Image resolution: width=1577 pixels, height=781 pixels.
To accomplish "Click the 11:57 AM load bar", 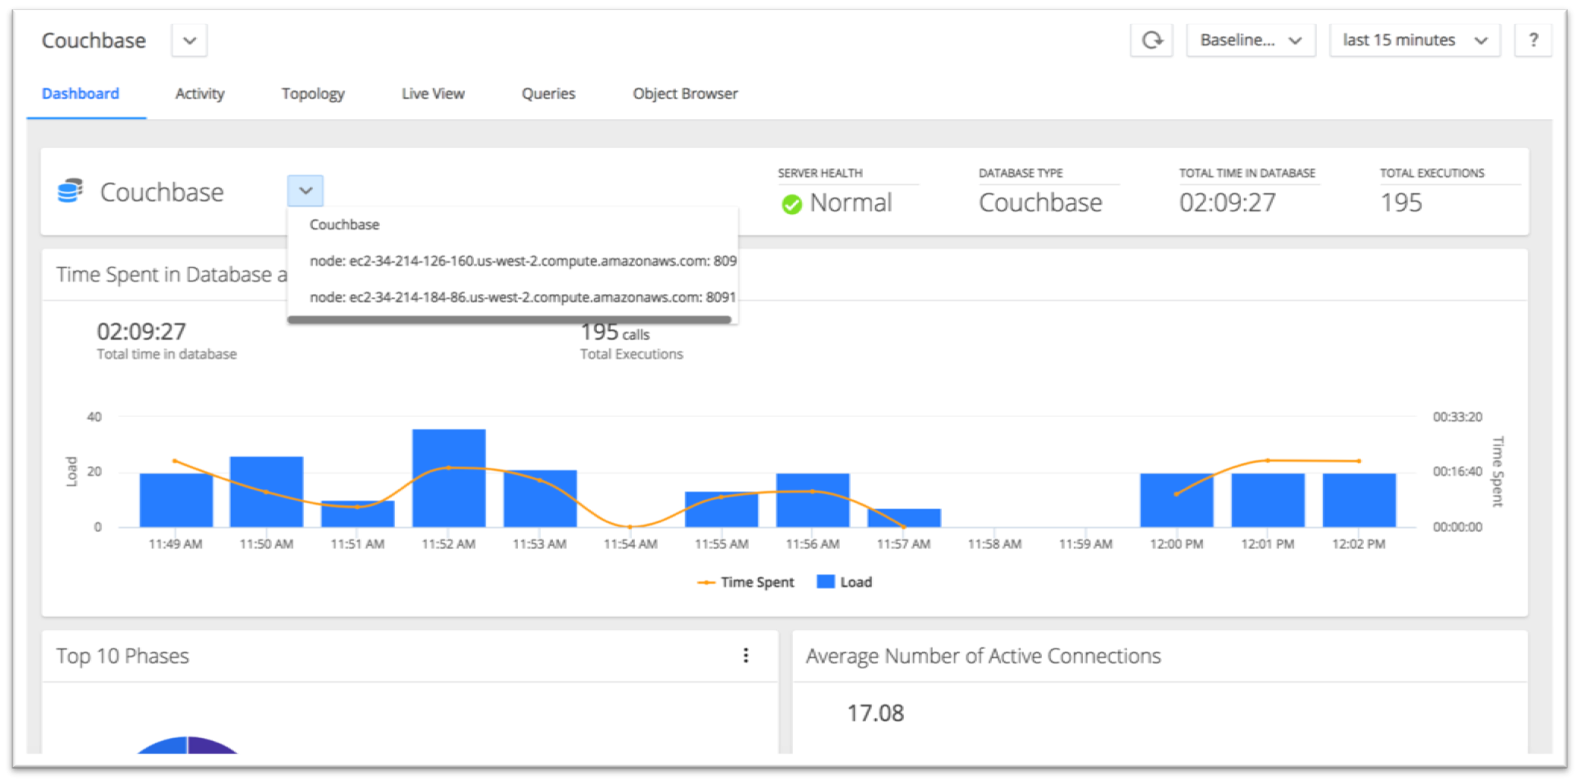I will (904, 518).
